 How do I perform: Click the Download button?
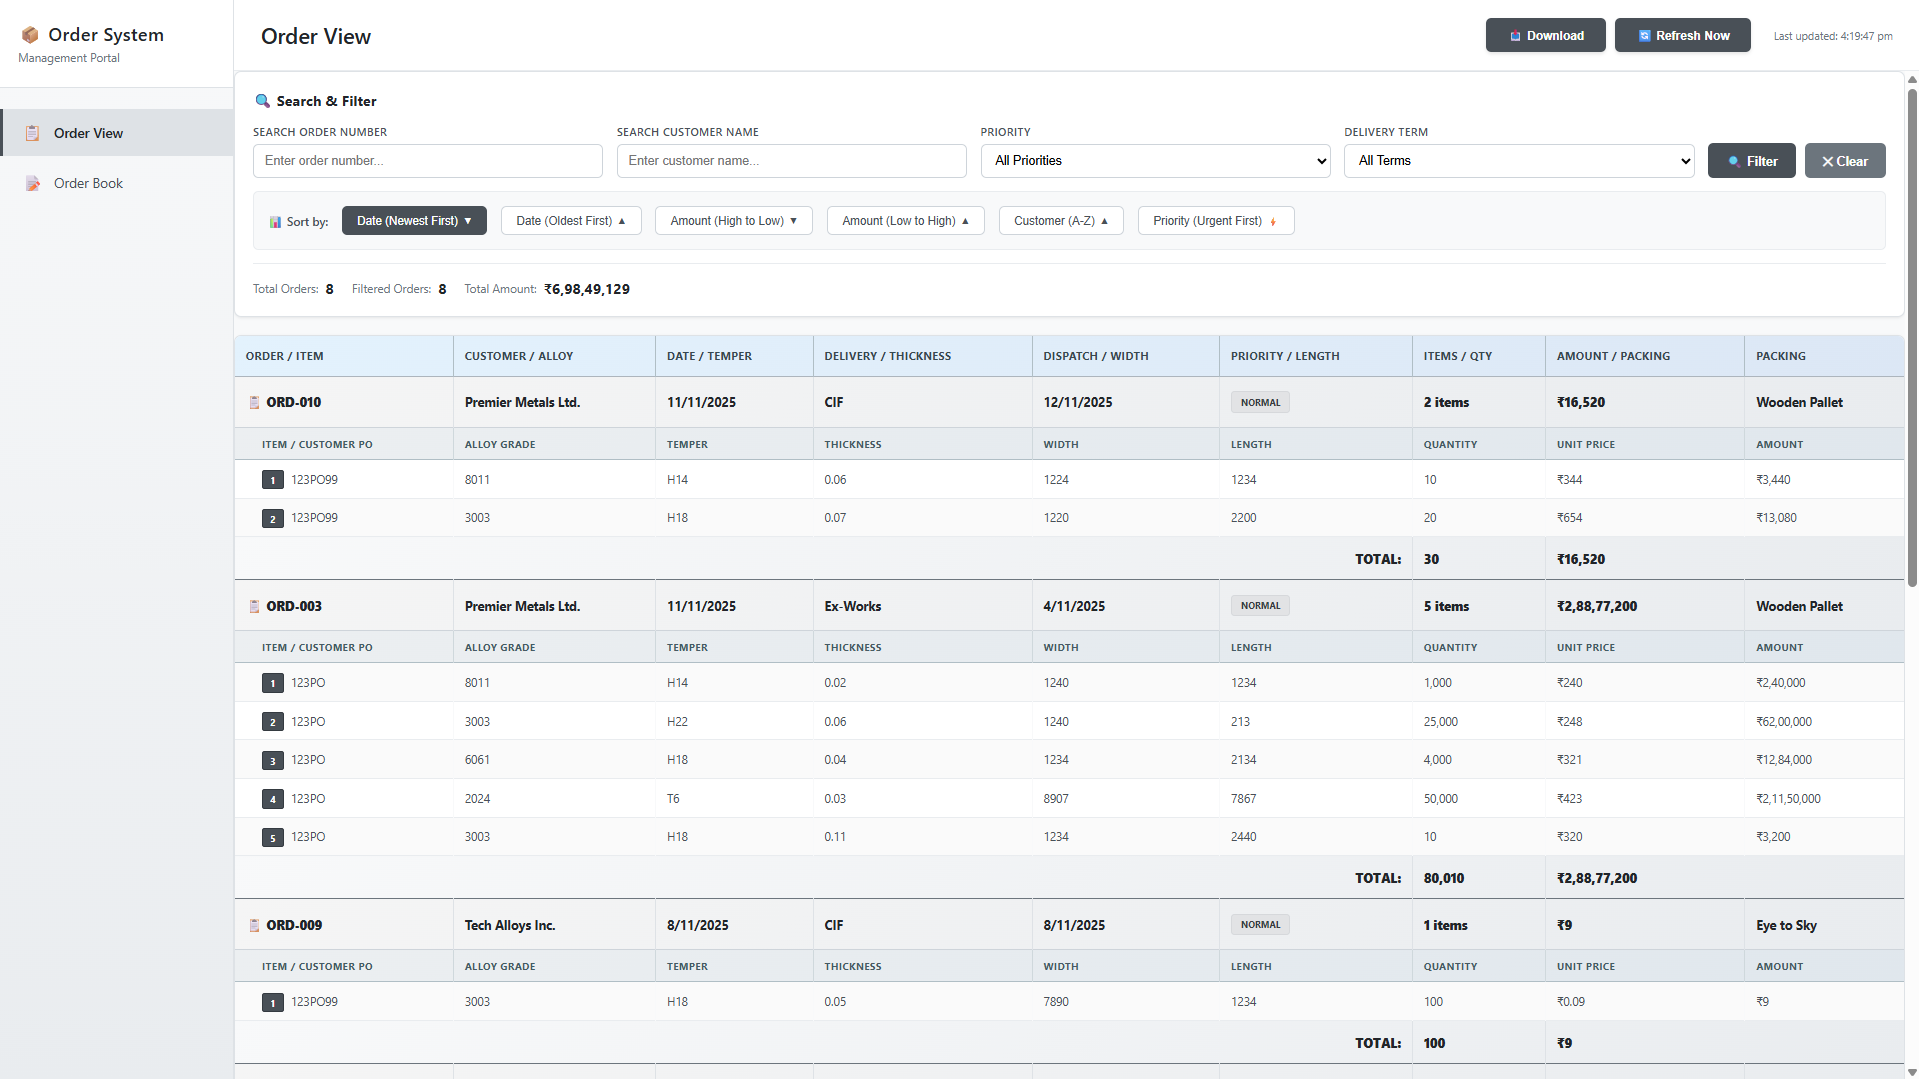tap(1545, 35)
